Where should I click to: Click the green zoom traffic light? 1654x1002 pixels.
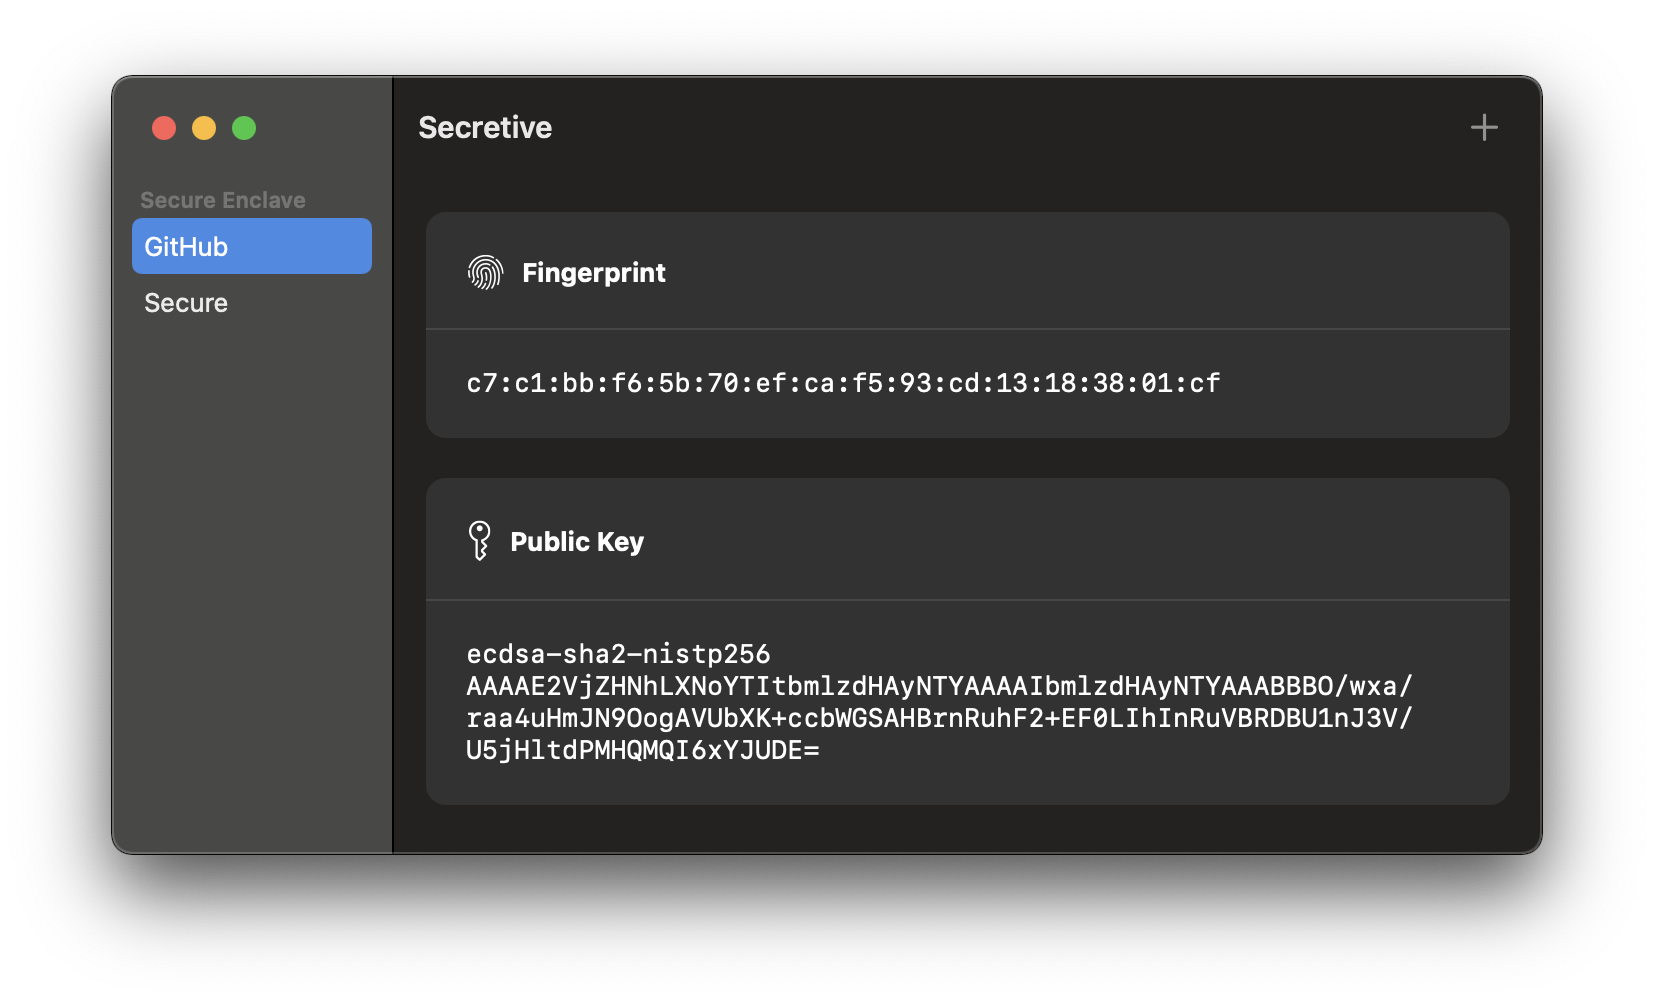tap(242, 128)
